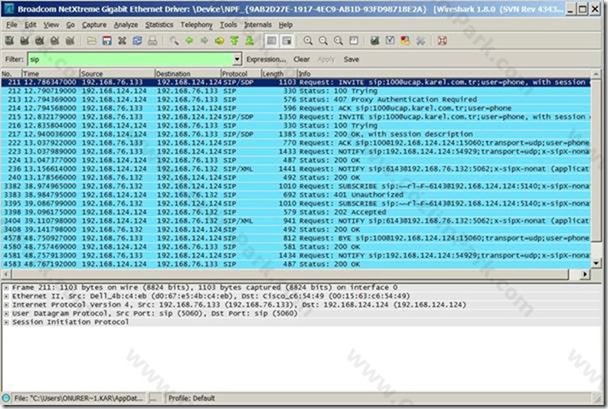Expand the Session Initiation Protocol tree node
This screenshot has height=409, width=608.
click(x=6, y=322)
